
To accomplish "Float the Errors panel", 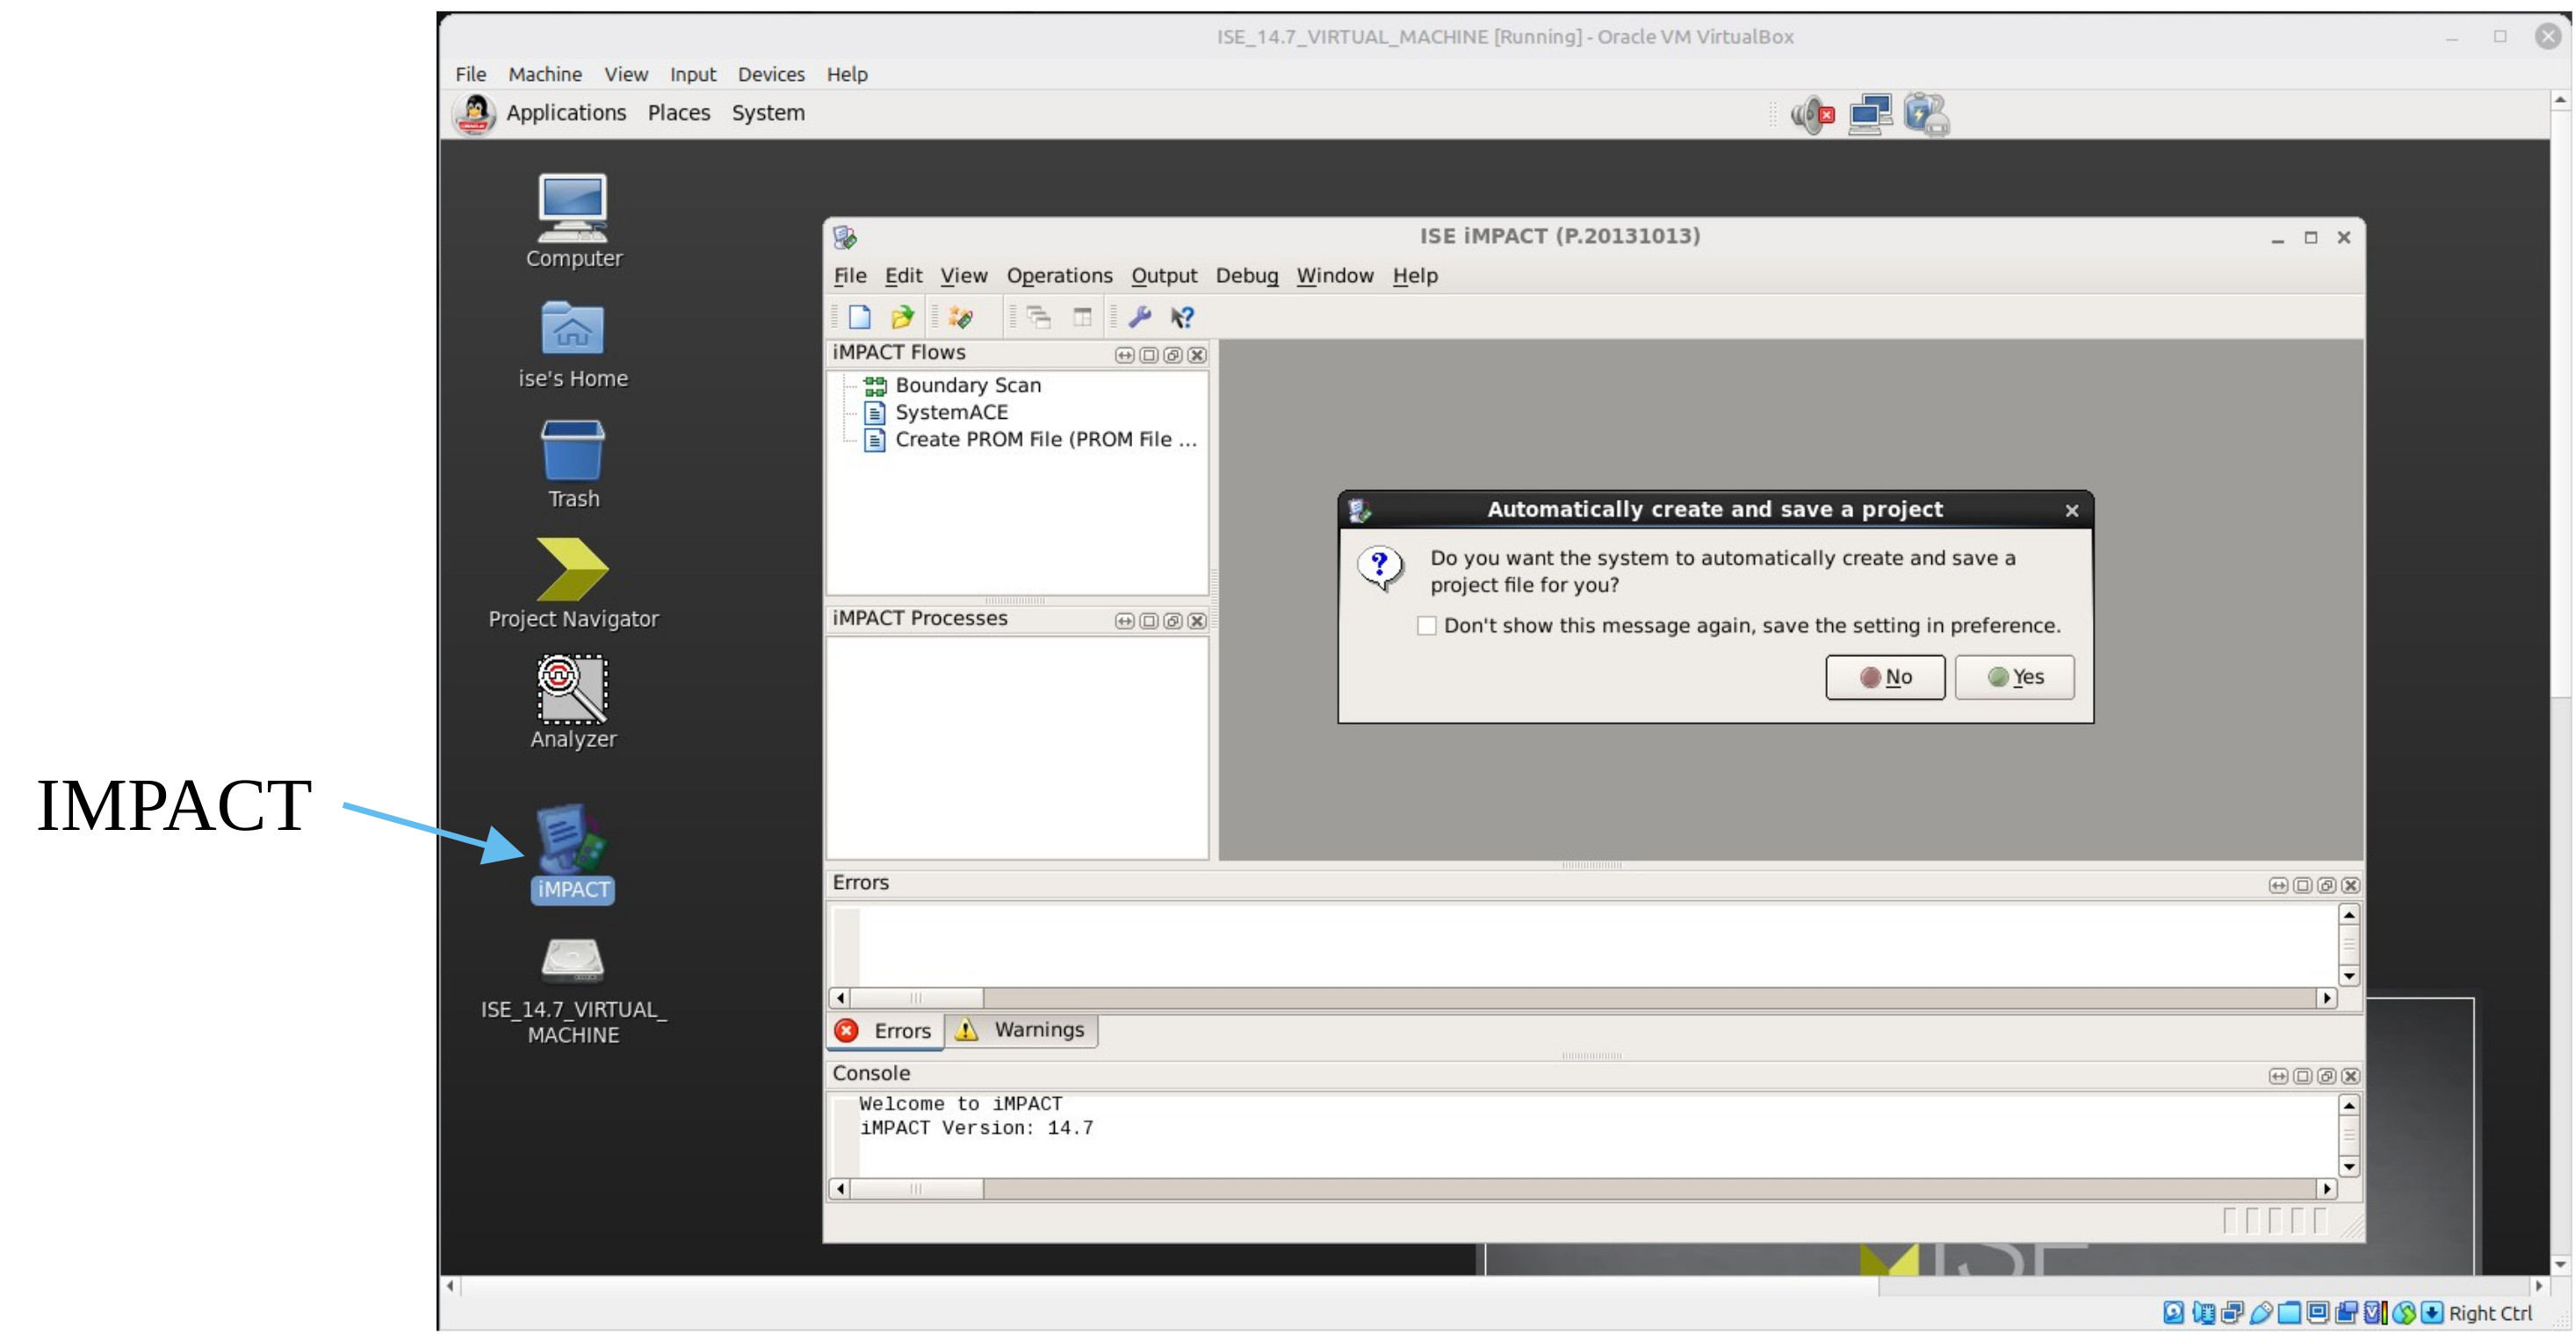I will point(2326,885).
